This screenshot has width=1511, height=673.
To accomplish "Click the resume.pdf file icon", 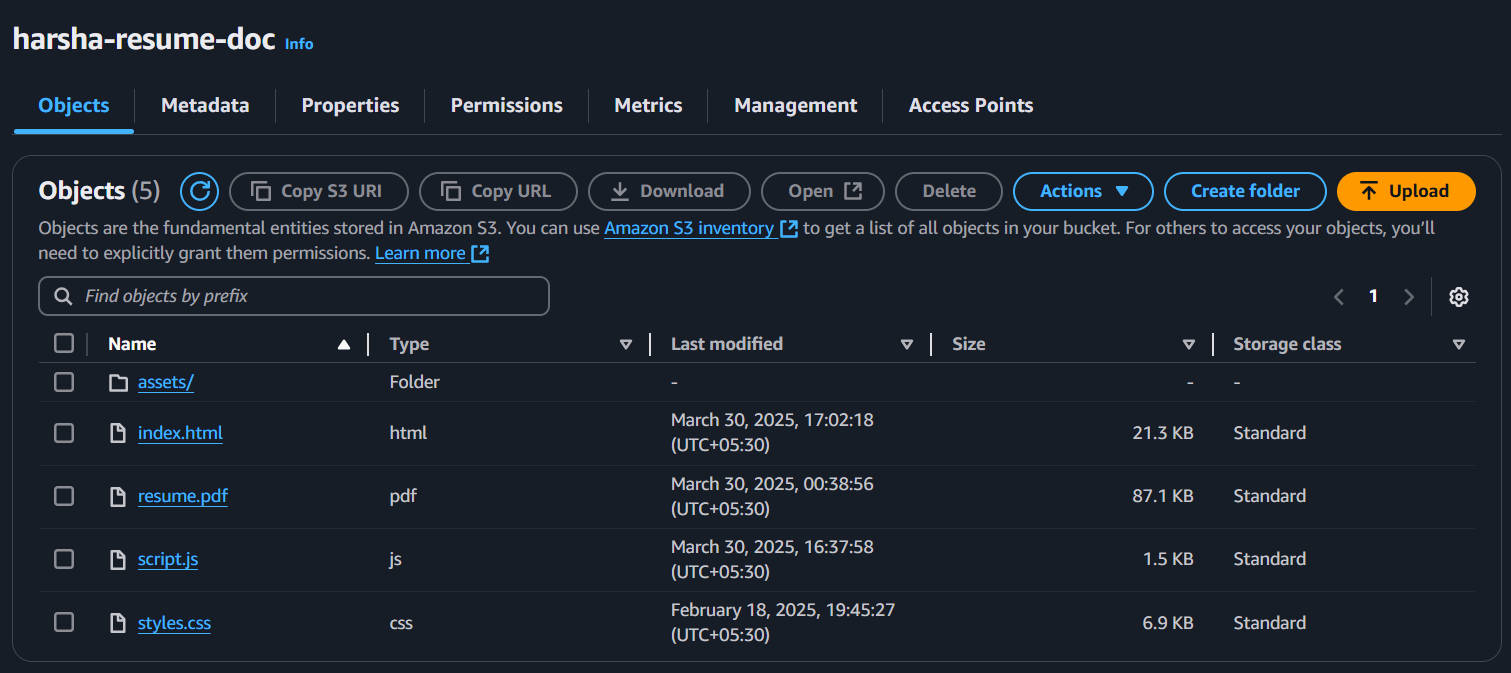I will pos(119,496).
